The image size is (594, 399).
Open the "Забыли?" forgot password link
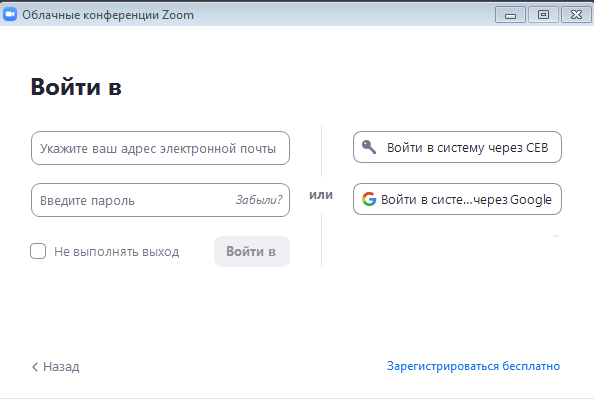coord(259,200)
